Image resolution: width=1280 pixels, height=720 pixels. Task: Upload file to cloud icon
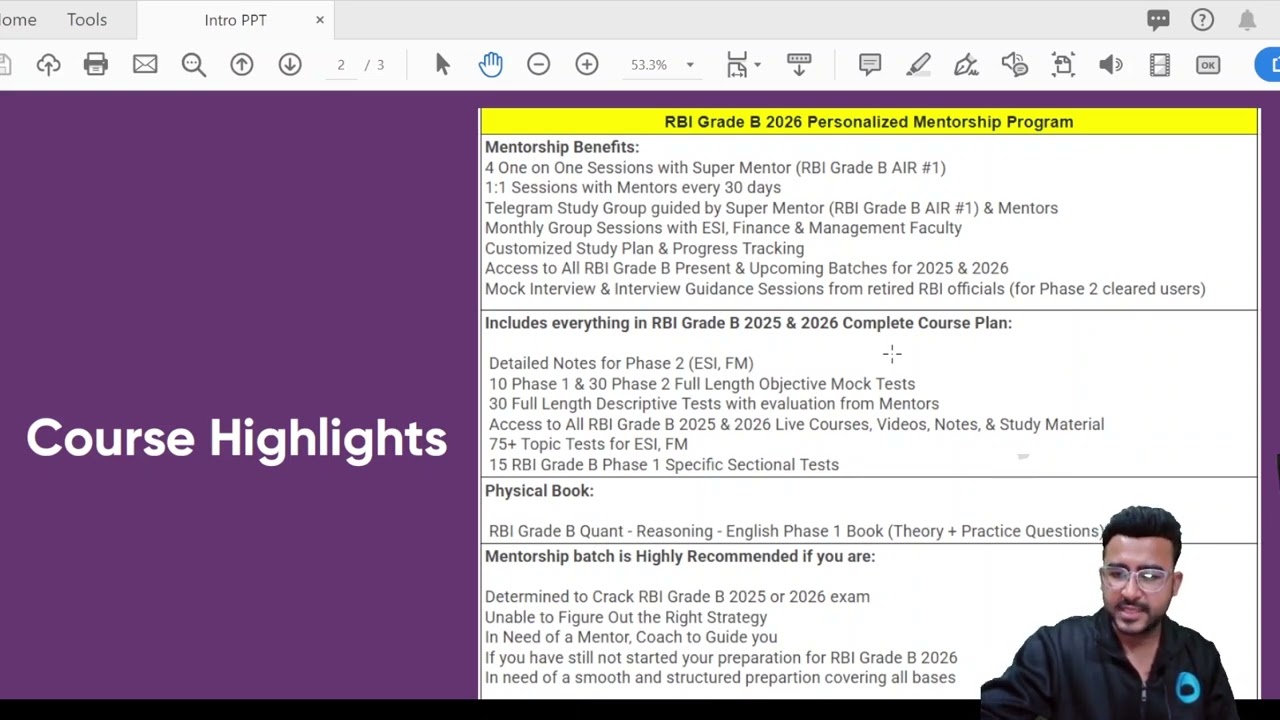pyautogui.click(x=48, y=65)
